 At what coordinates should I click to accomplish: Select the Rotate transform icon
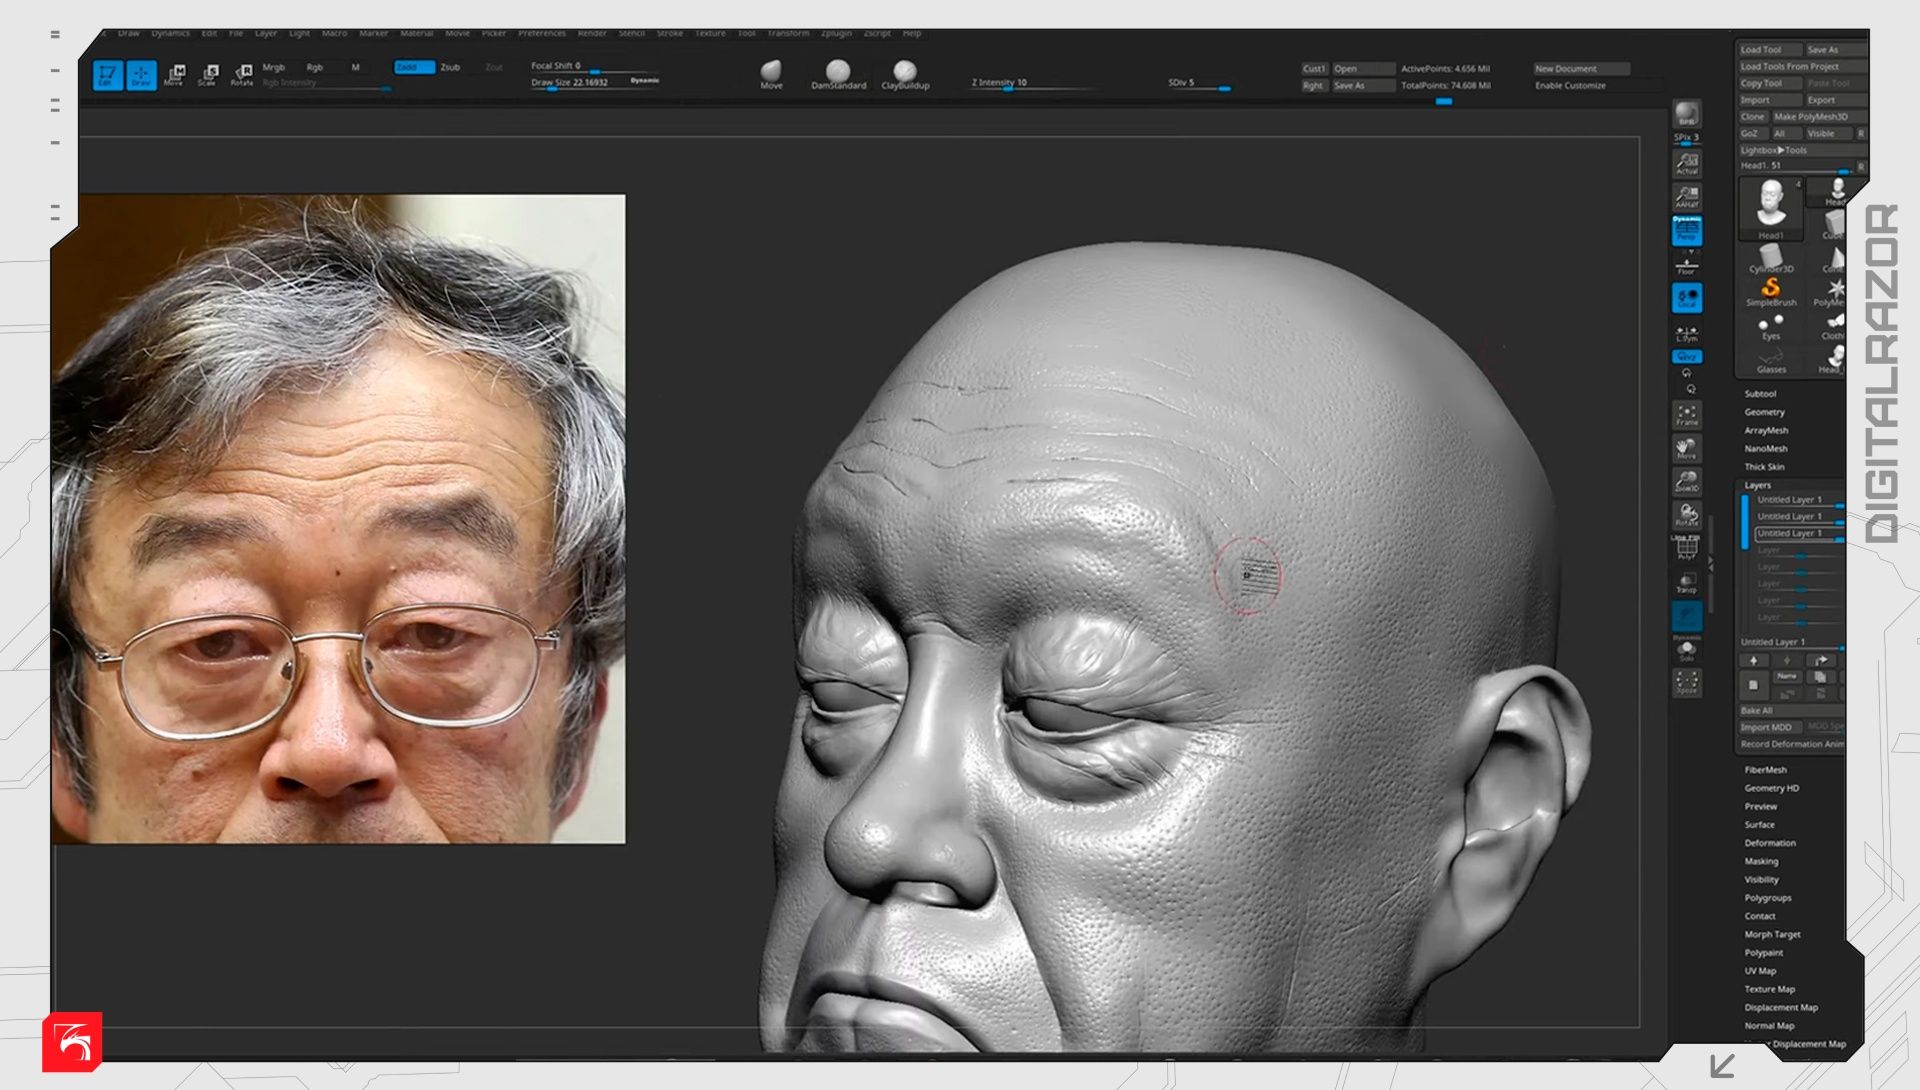point(242,74)
